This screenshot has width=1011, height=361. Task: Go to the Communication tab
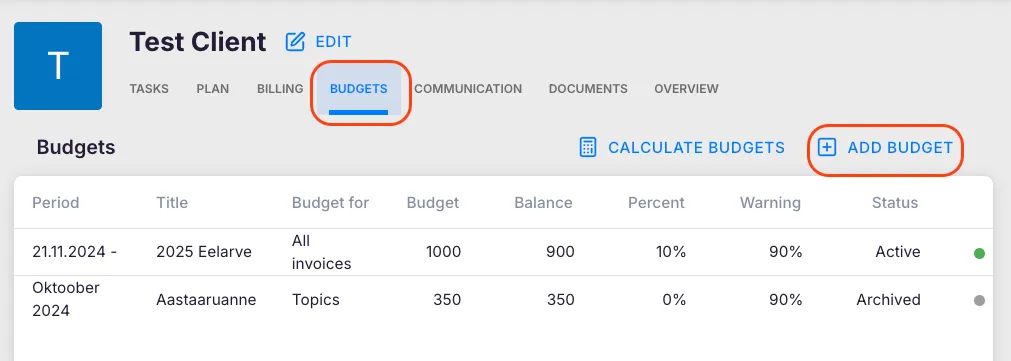[x=468, y=89]
